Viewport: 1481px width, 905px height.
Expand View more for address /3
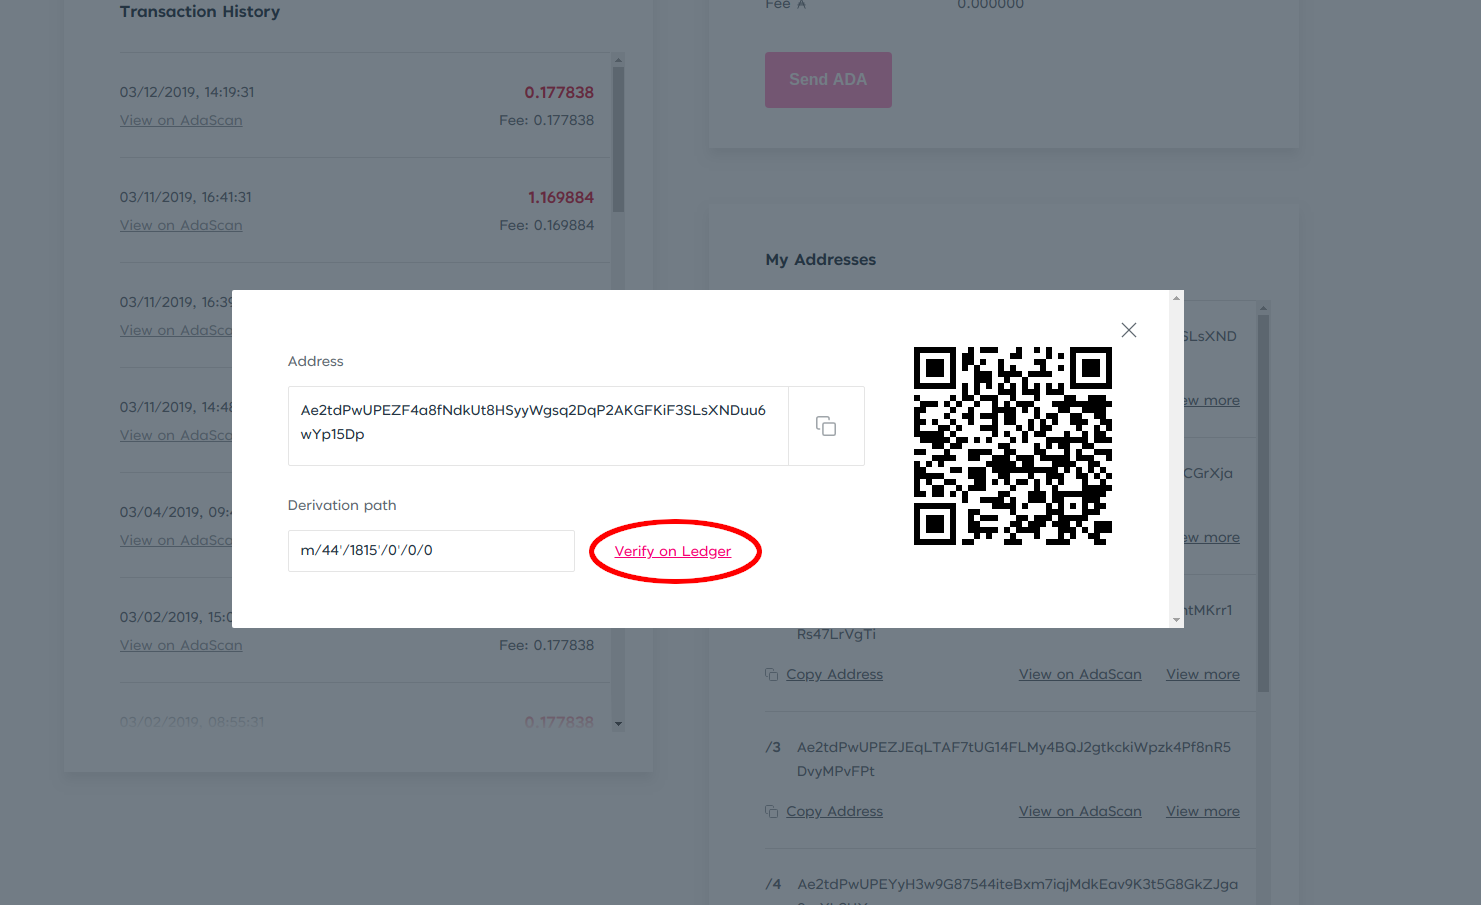coord(1203,811)
